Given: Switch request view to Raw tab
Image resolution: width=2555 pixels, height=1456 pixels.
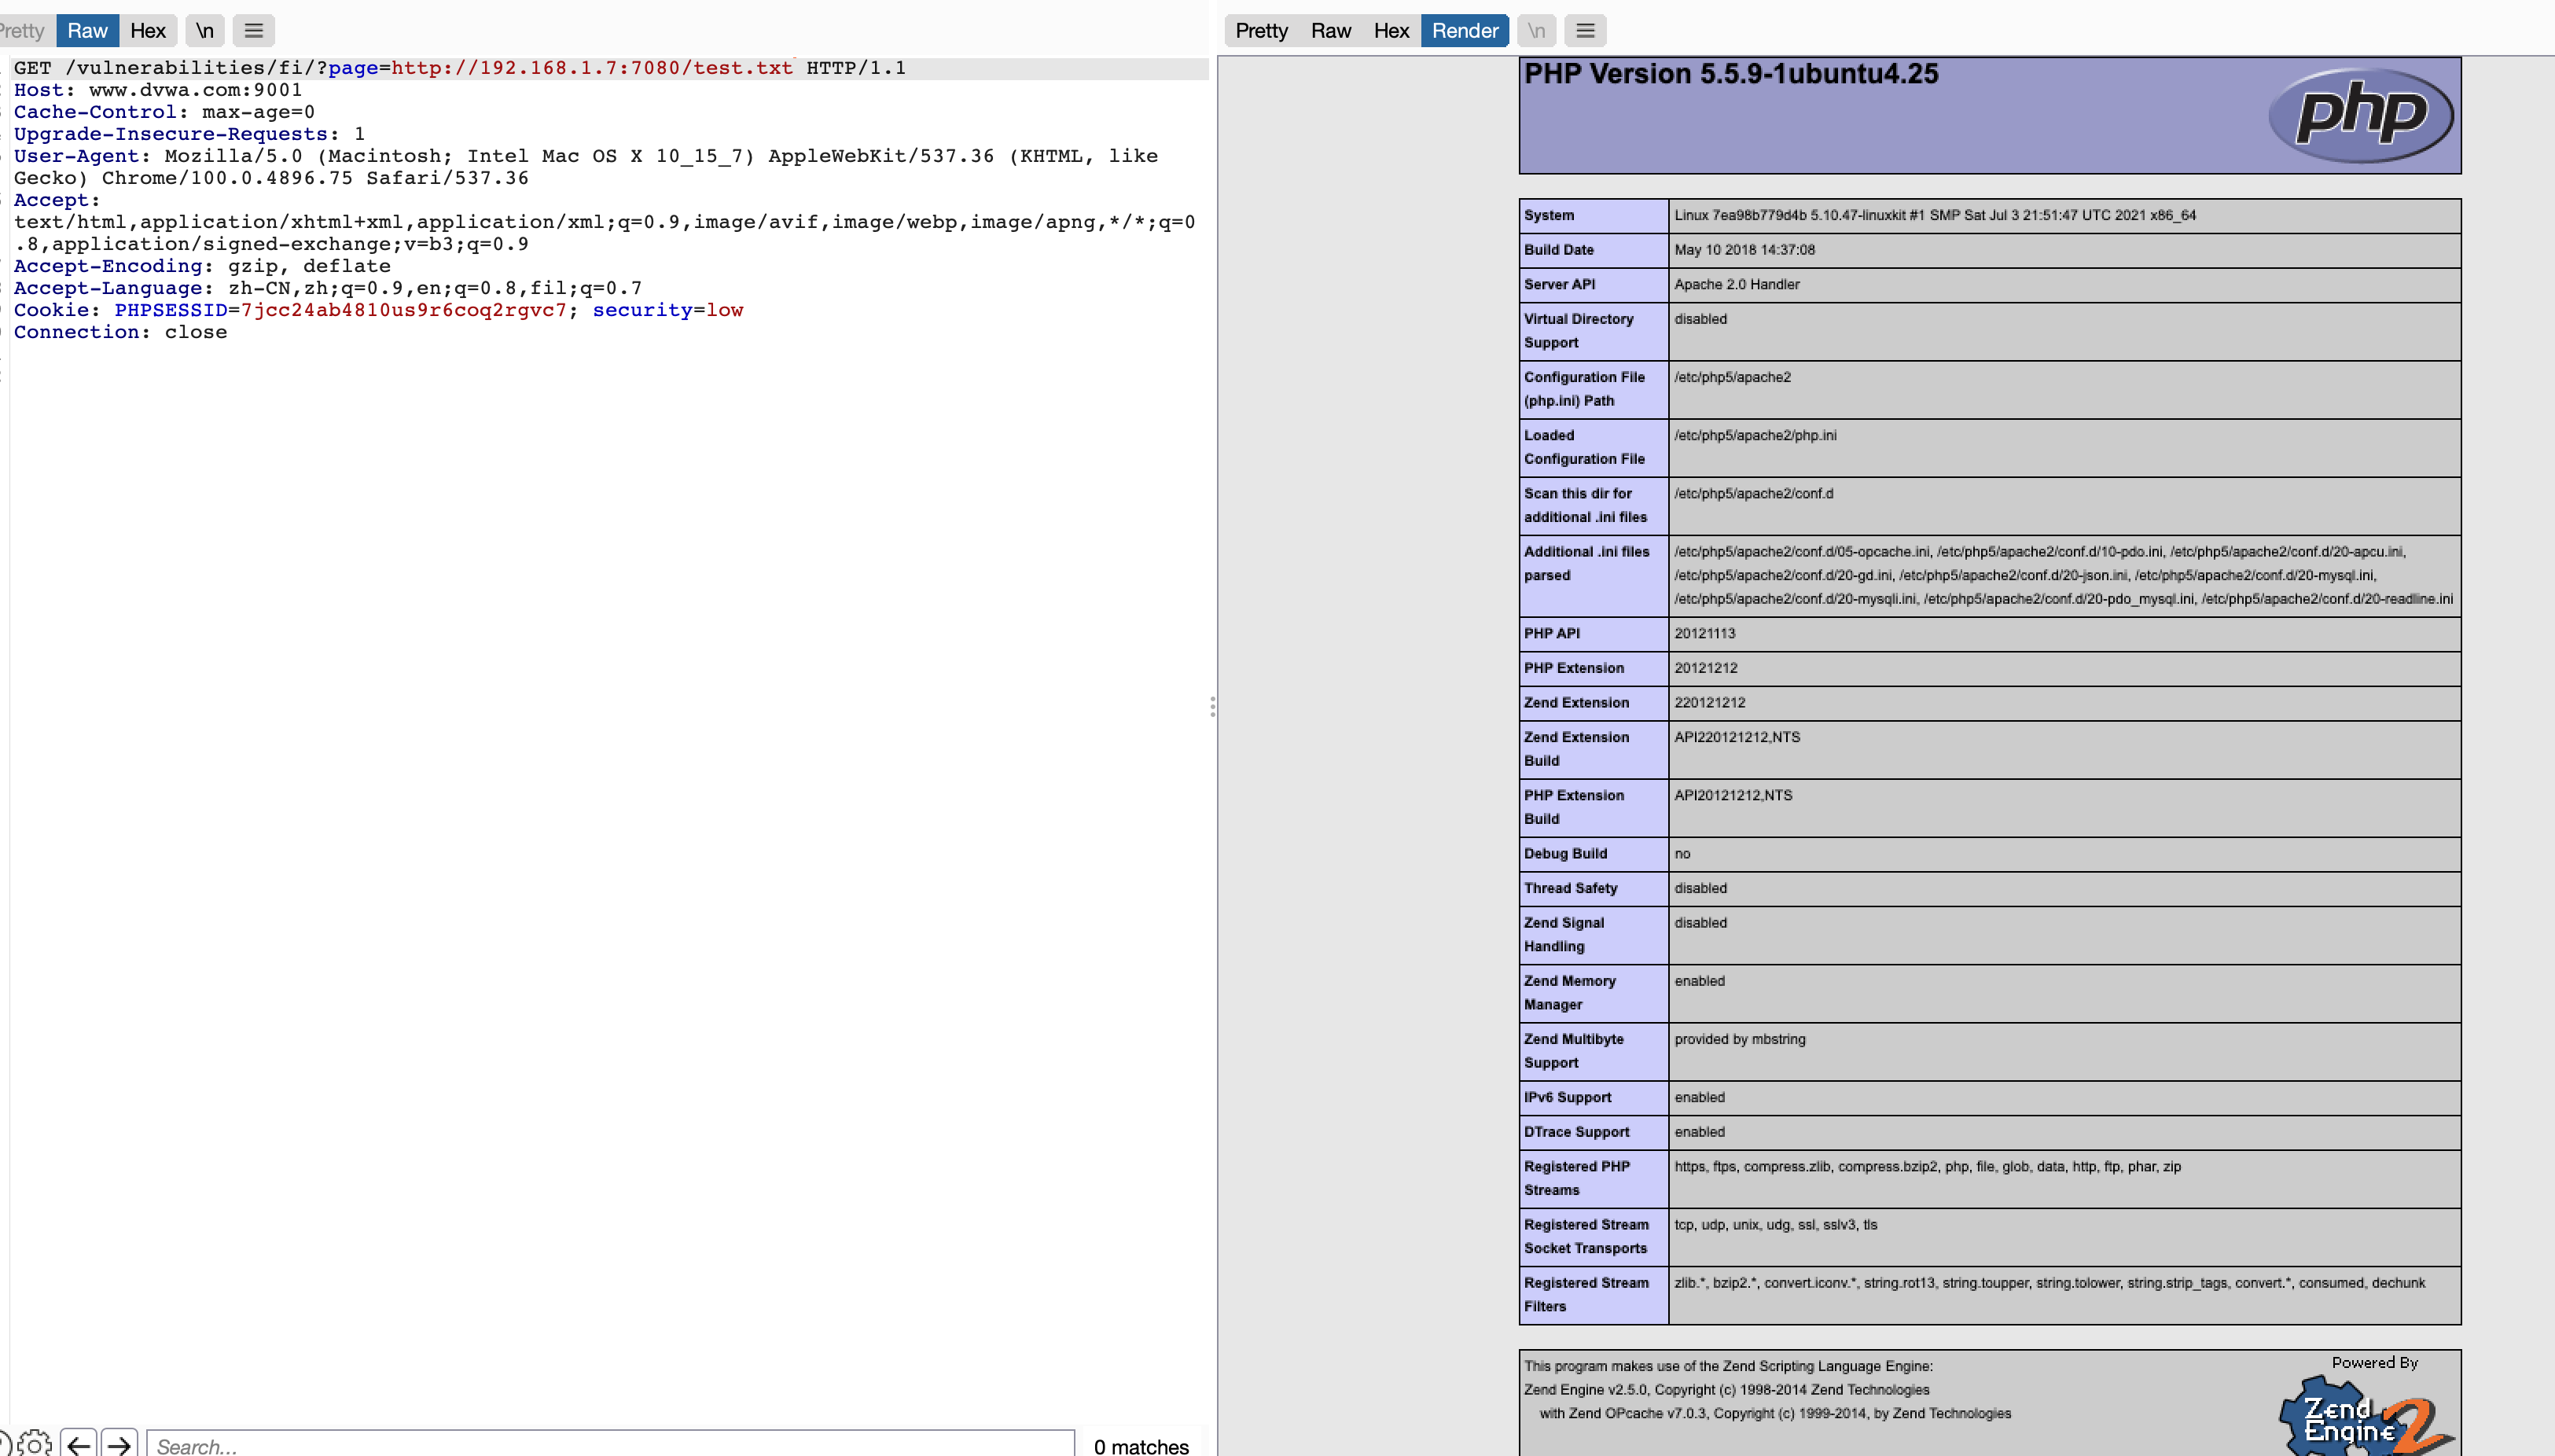Looking at the screenshot, I should (87, 31).
